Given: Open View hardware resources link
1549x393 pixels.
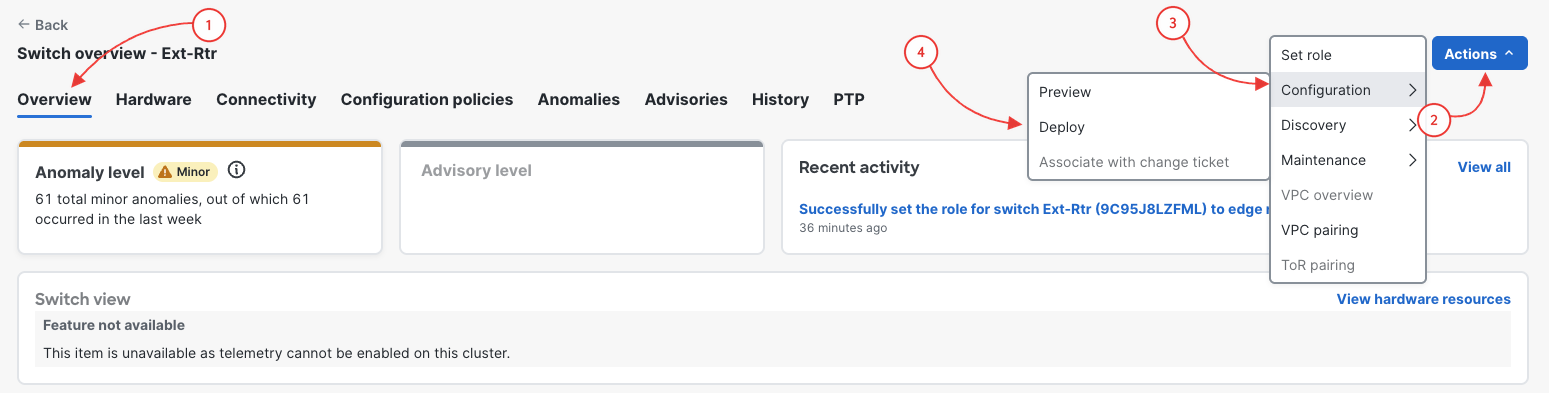Looking at the screenshot, I should (x=1424, y=299).
